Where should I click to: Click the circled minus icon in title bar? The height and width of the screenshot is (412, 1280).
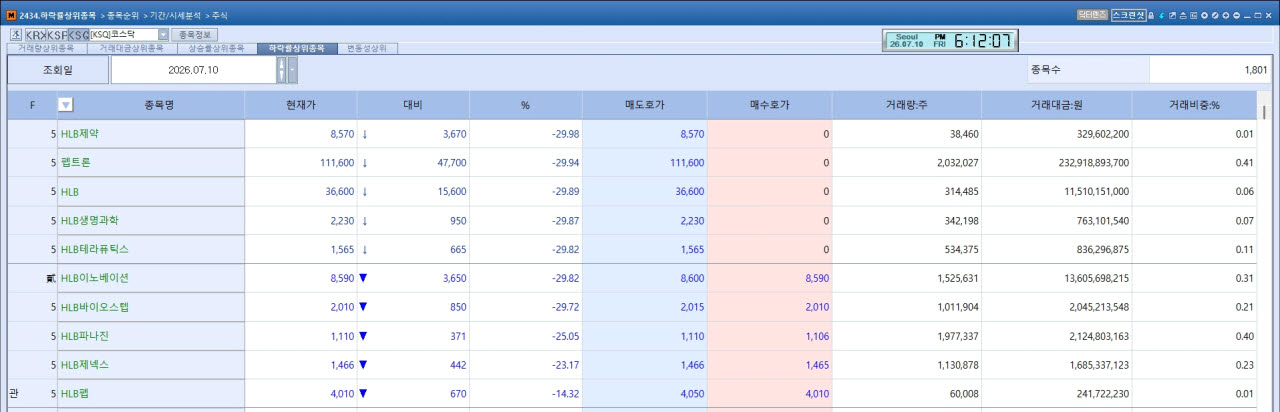coord(1237,16)
